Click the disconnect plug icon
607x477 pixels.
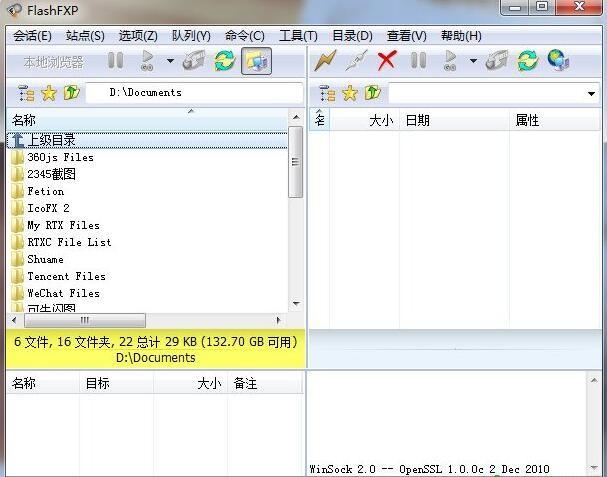pyautogui.click(x=356, y=61)
